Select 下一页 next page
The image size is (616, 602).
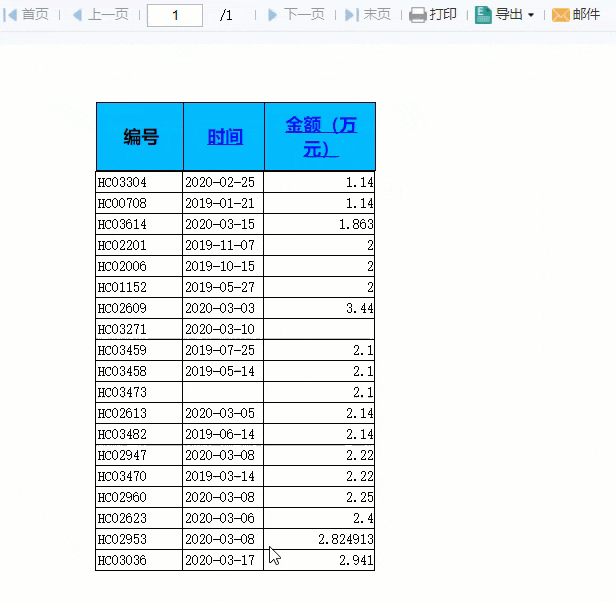304,15
